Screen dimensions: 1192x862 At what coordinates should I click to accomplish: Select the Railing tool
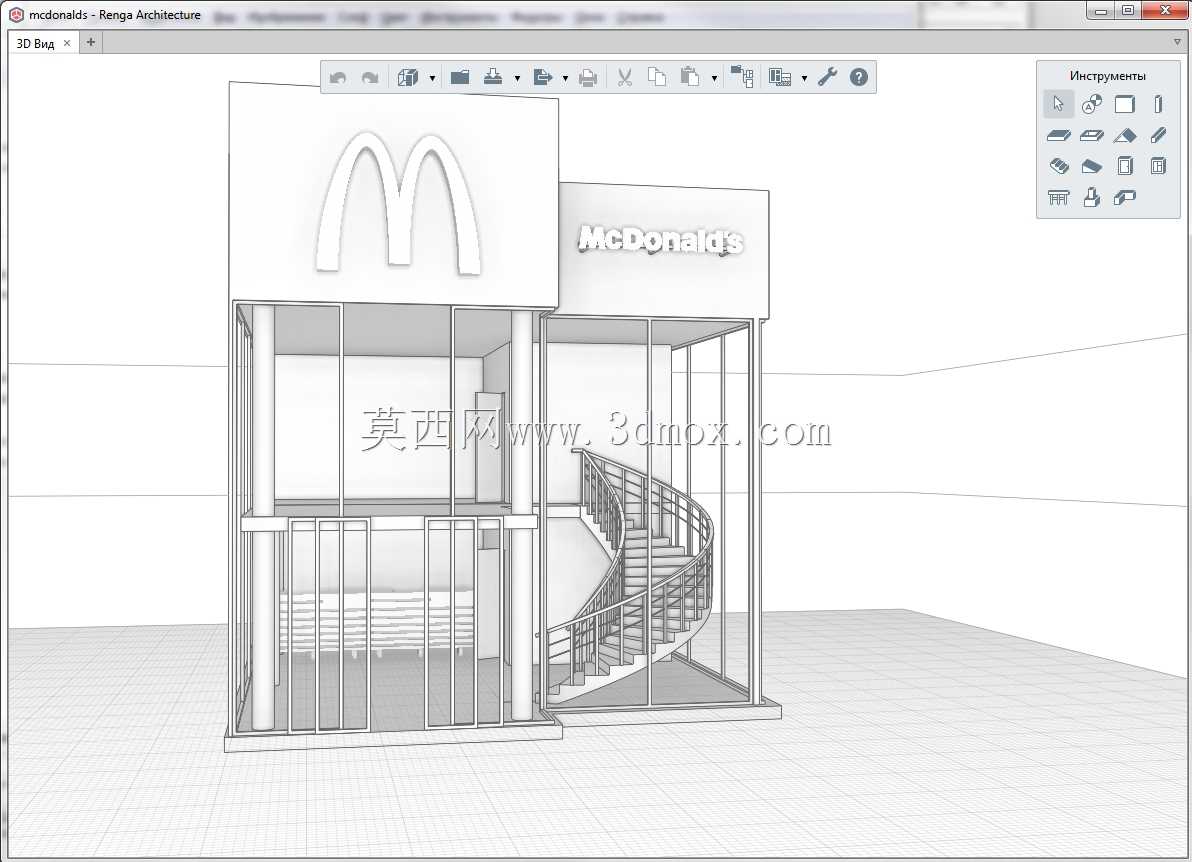1059,198
